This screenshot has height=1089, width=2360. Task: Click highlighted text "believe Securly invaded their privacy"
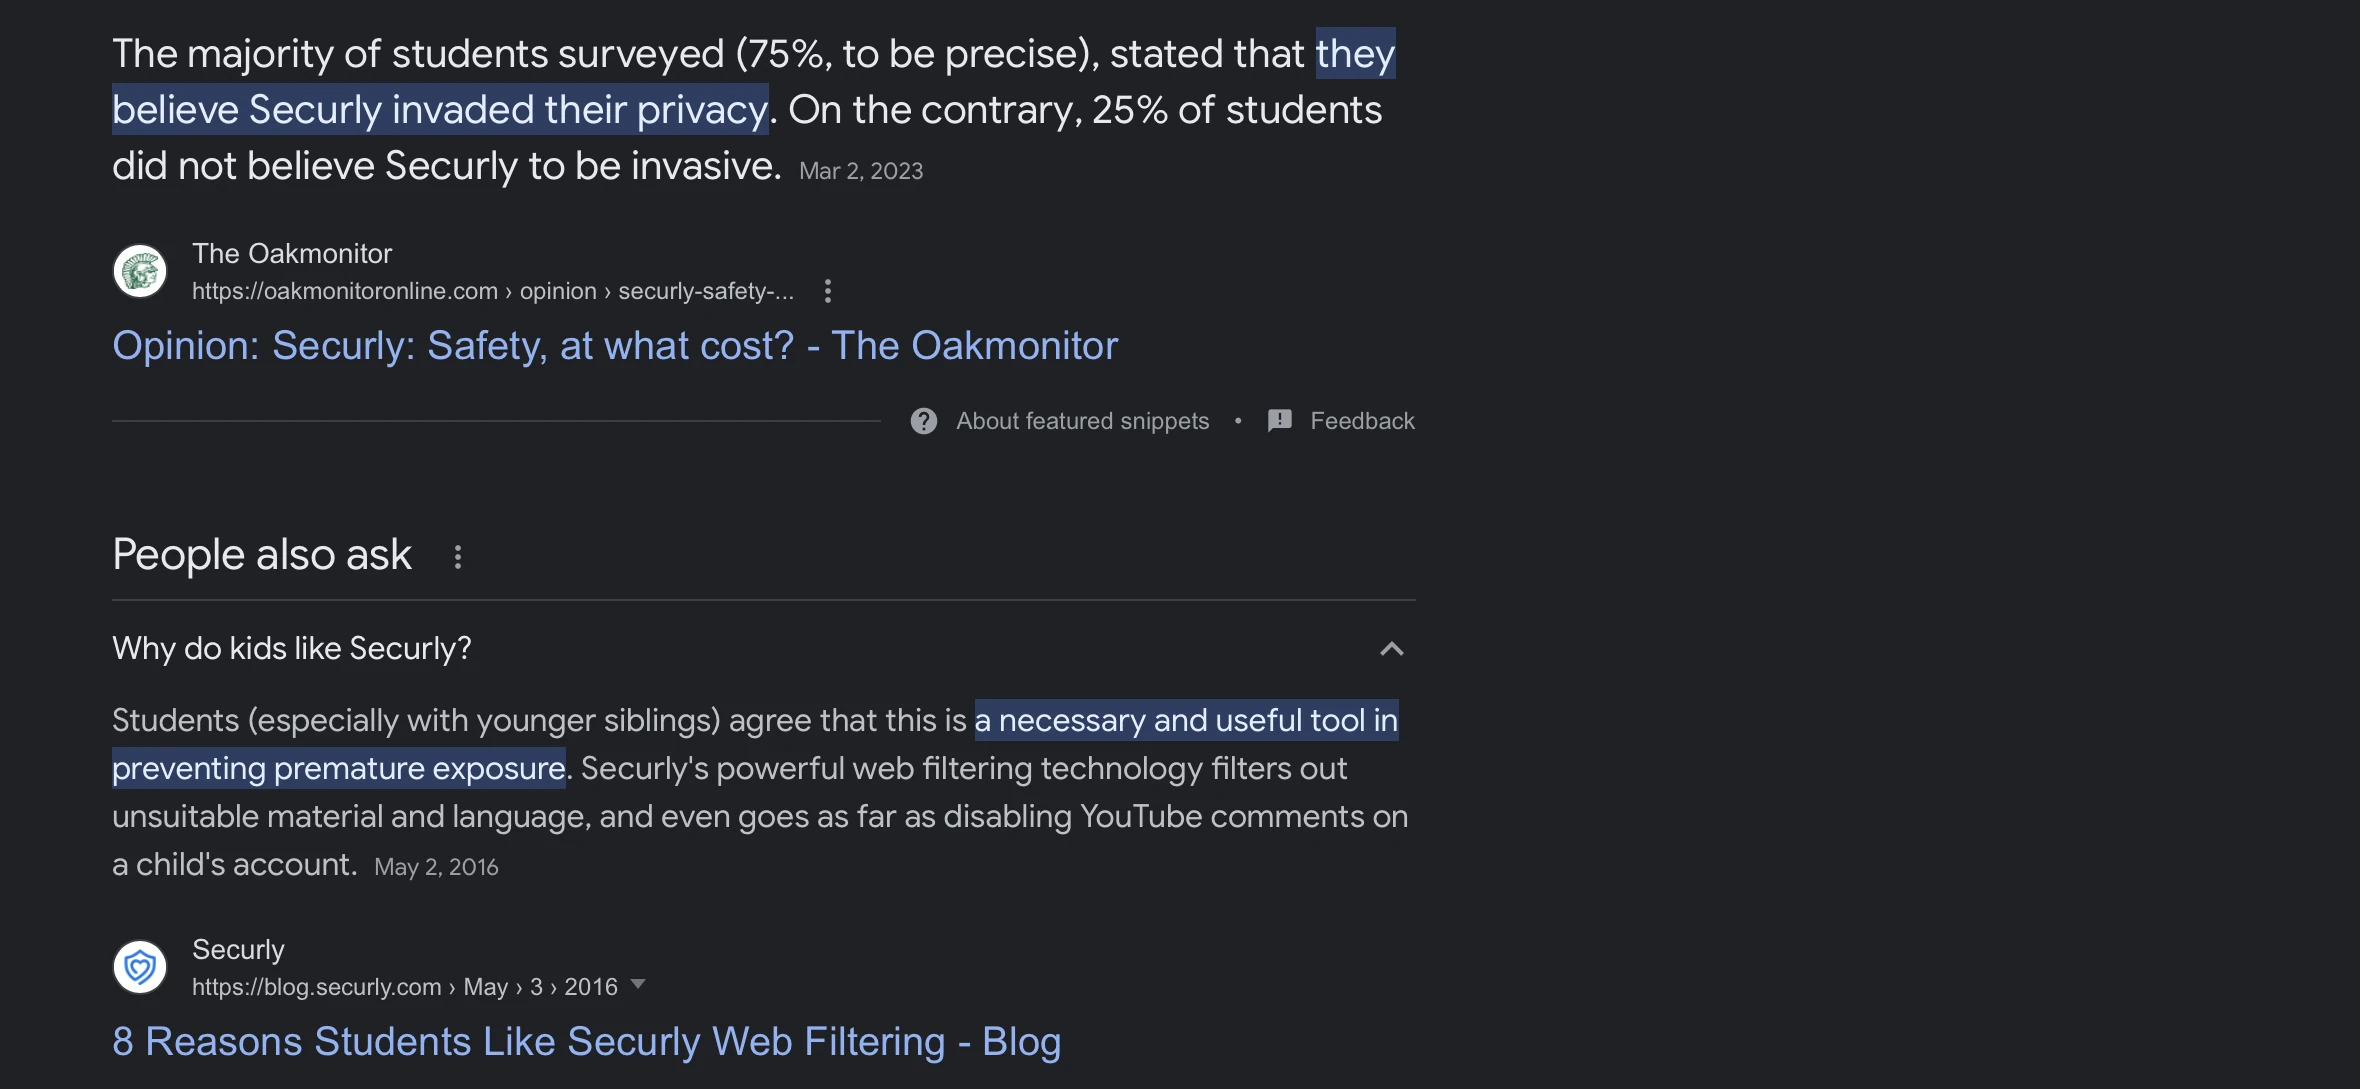(440, 110)
